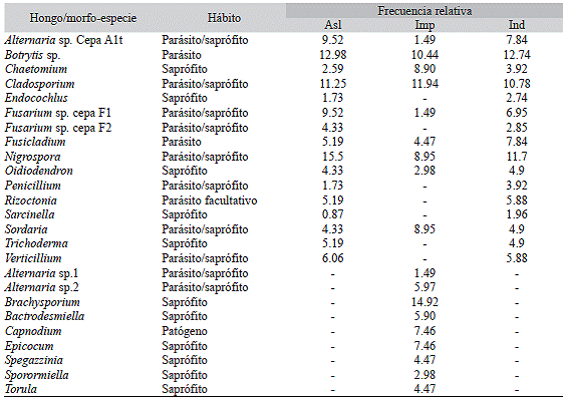
Task: Select the Patógeno habit for Capnodium
Action: (x=184, y=331)
